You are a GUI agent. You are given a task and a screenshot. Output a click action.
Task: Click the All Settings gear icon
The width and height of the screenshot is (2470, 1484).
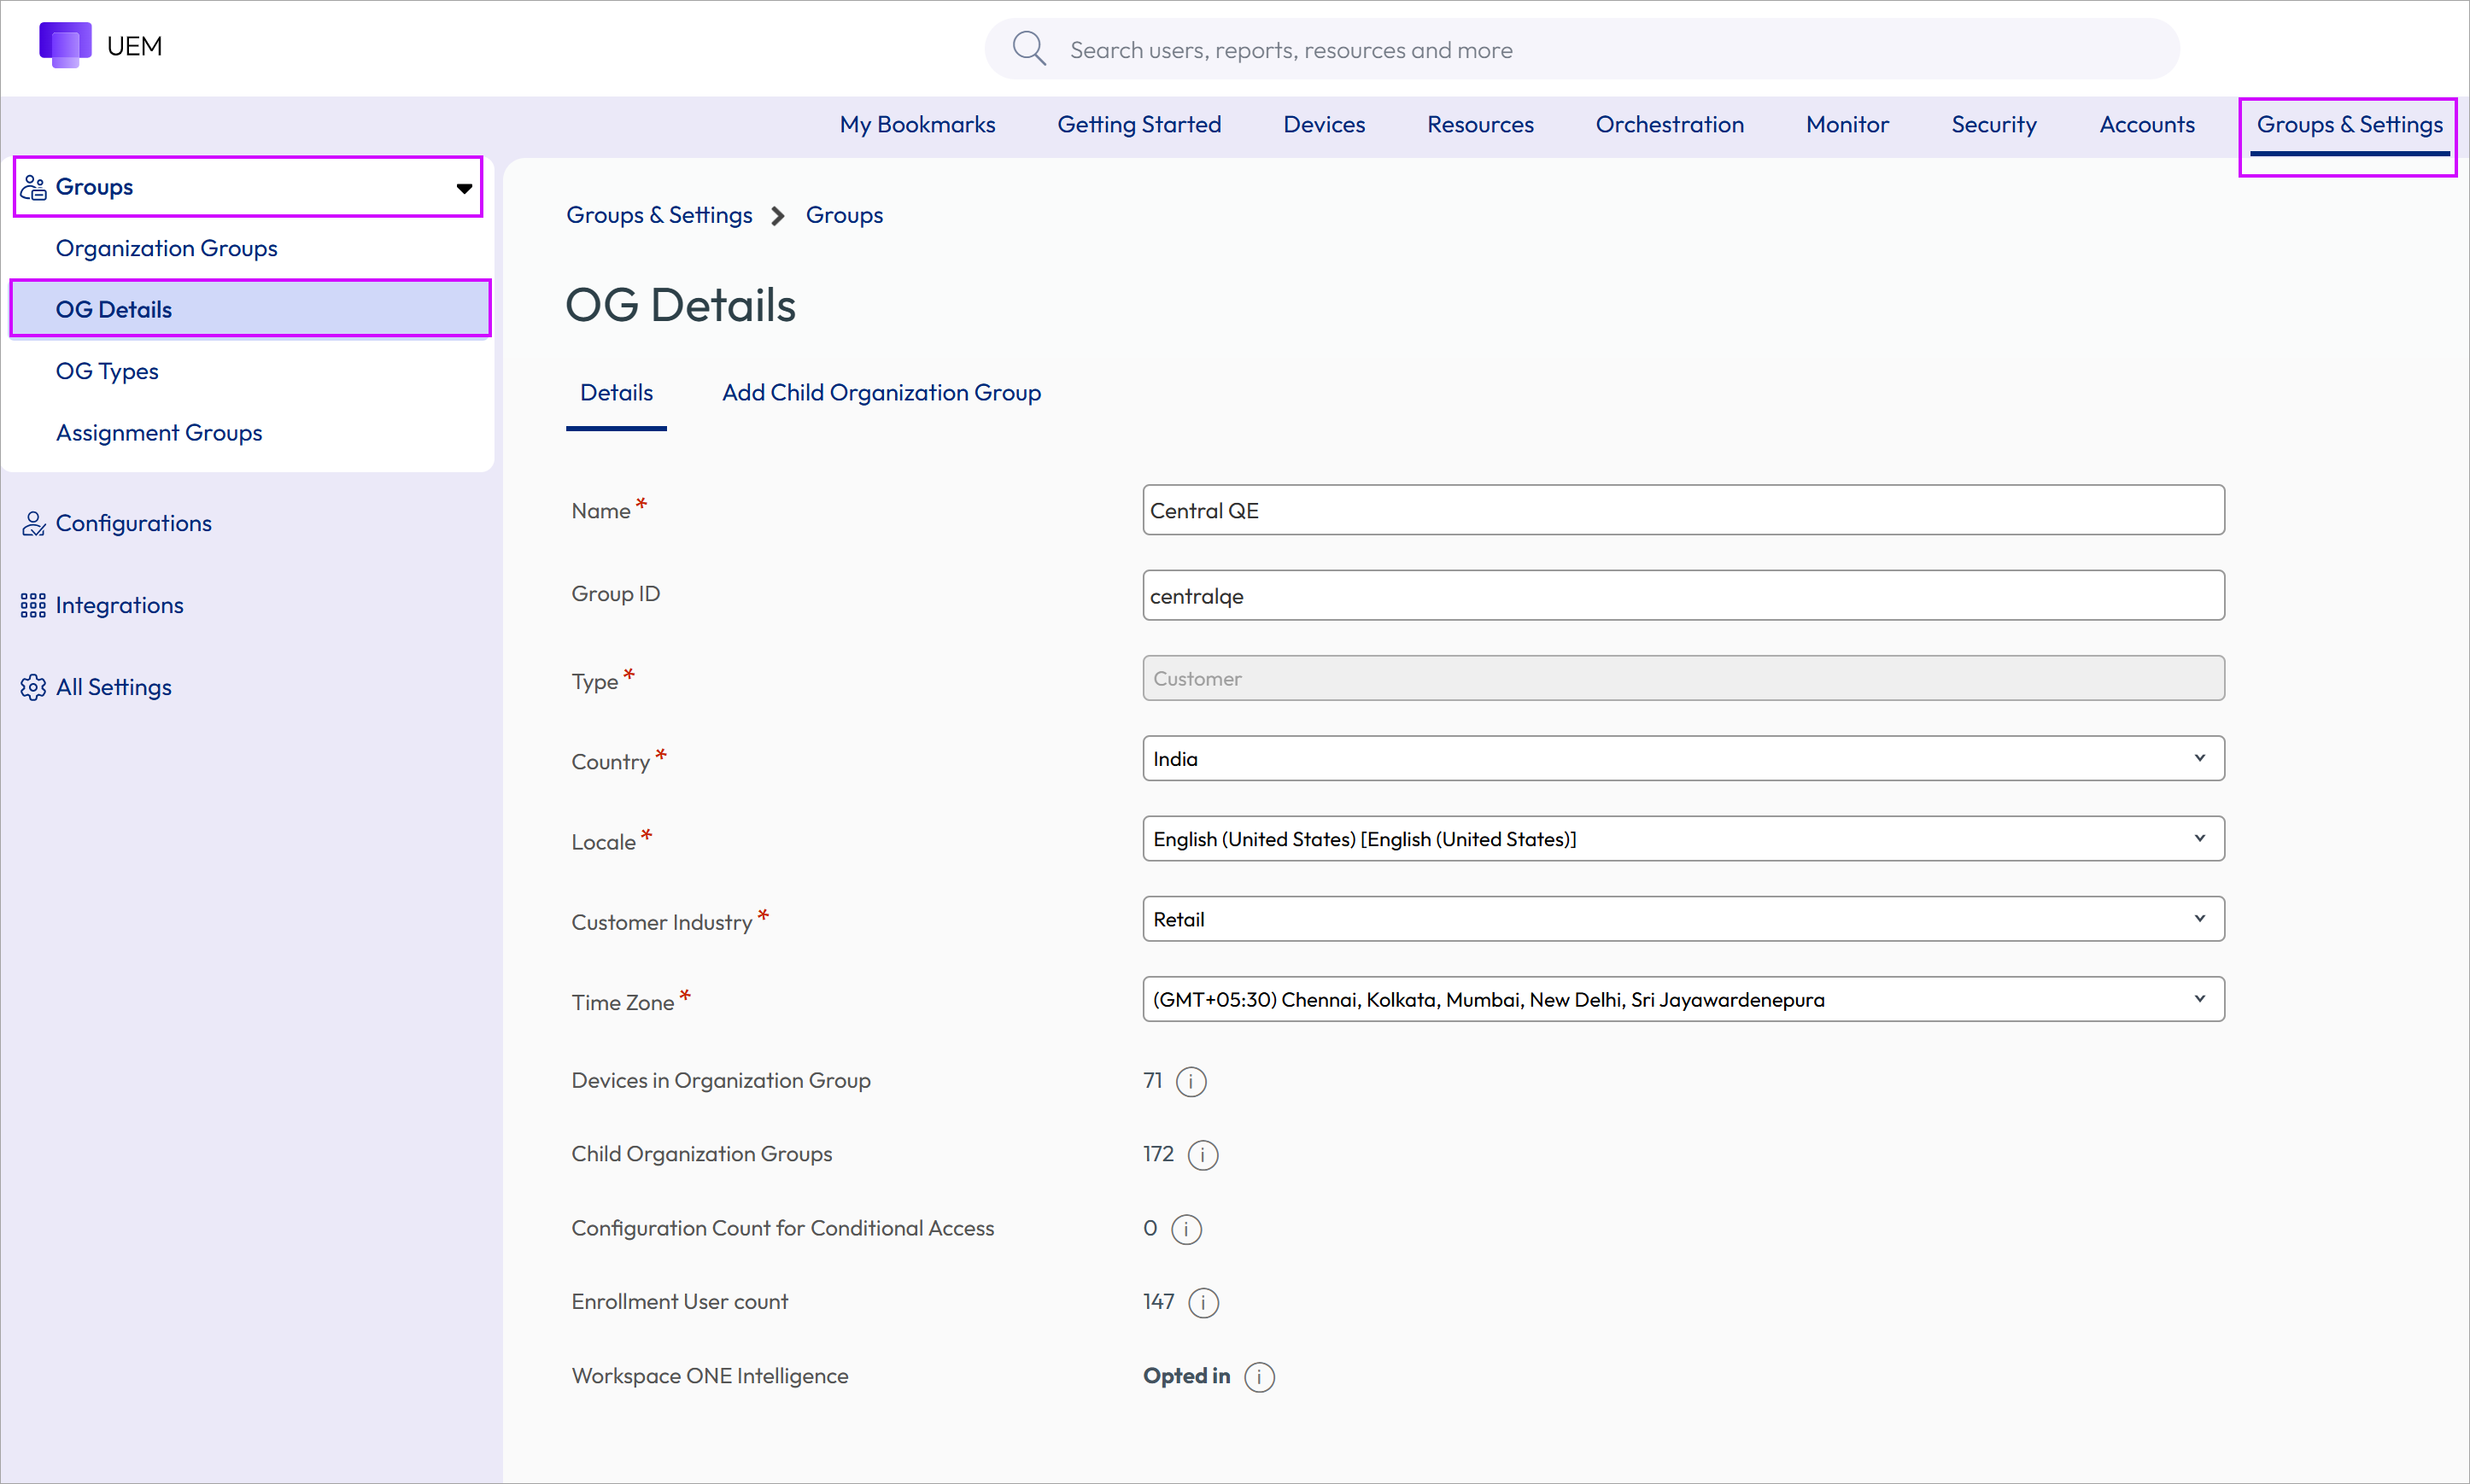(x=33, y=687)
